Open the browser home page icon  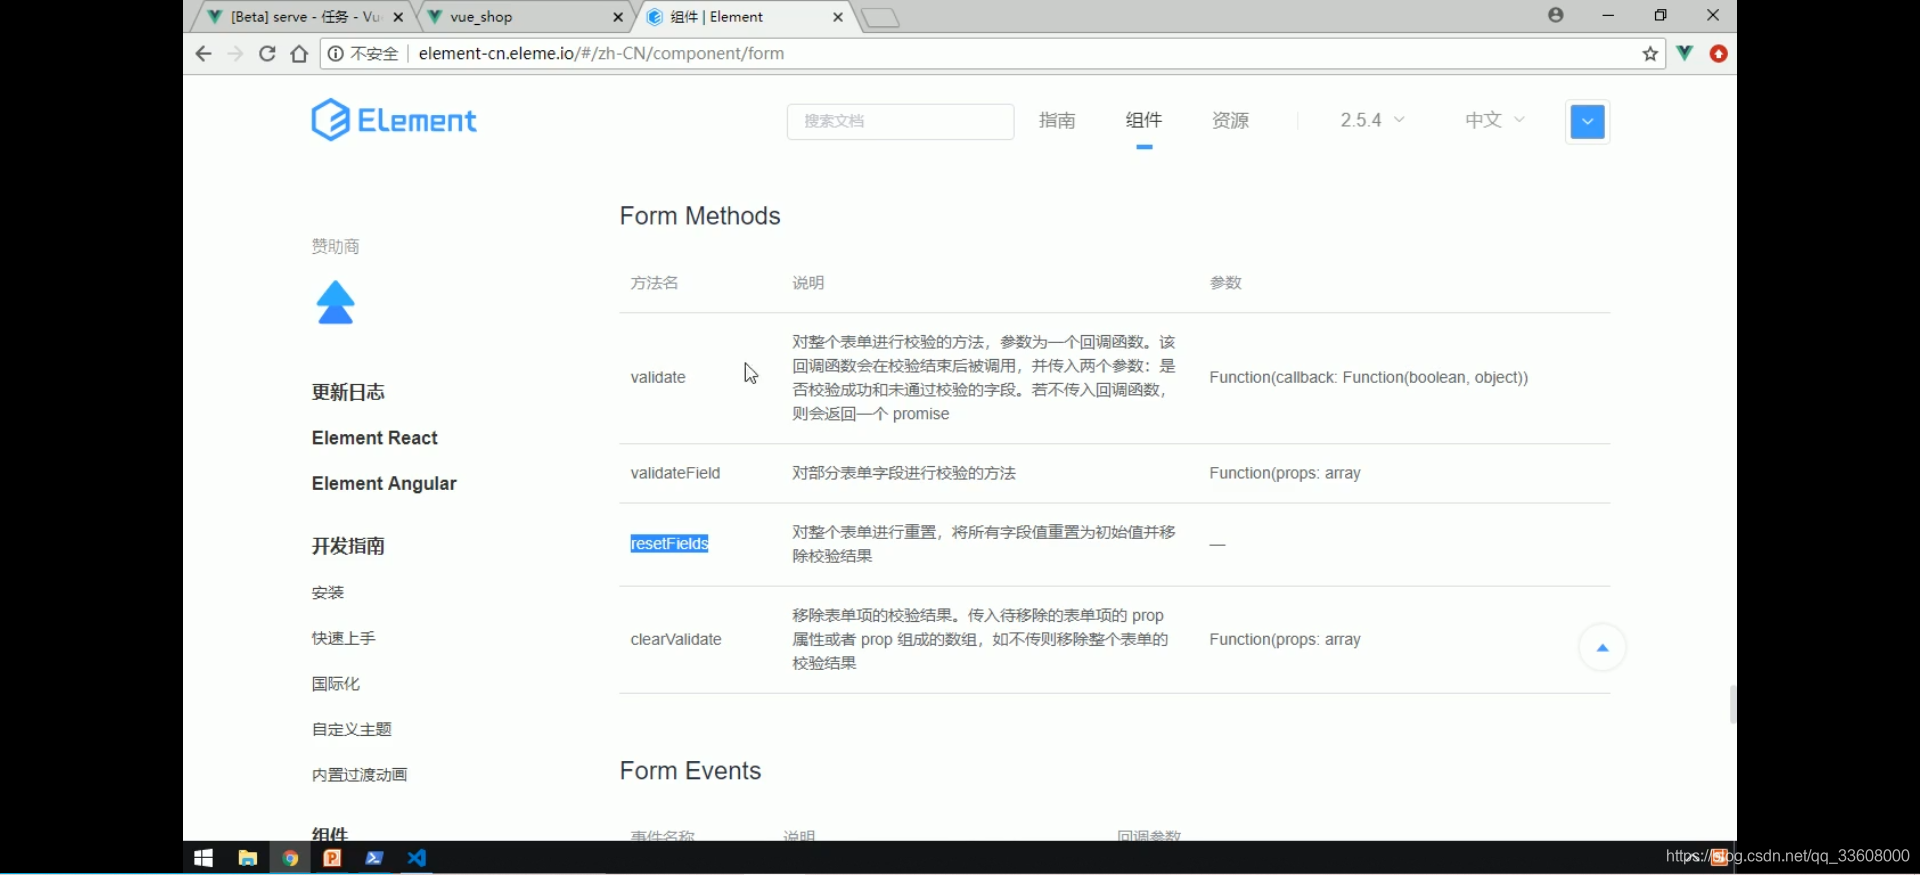point(299,54)
